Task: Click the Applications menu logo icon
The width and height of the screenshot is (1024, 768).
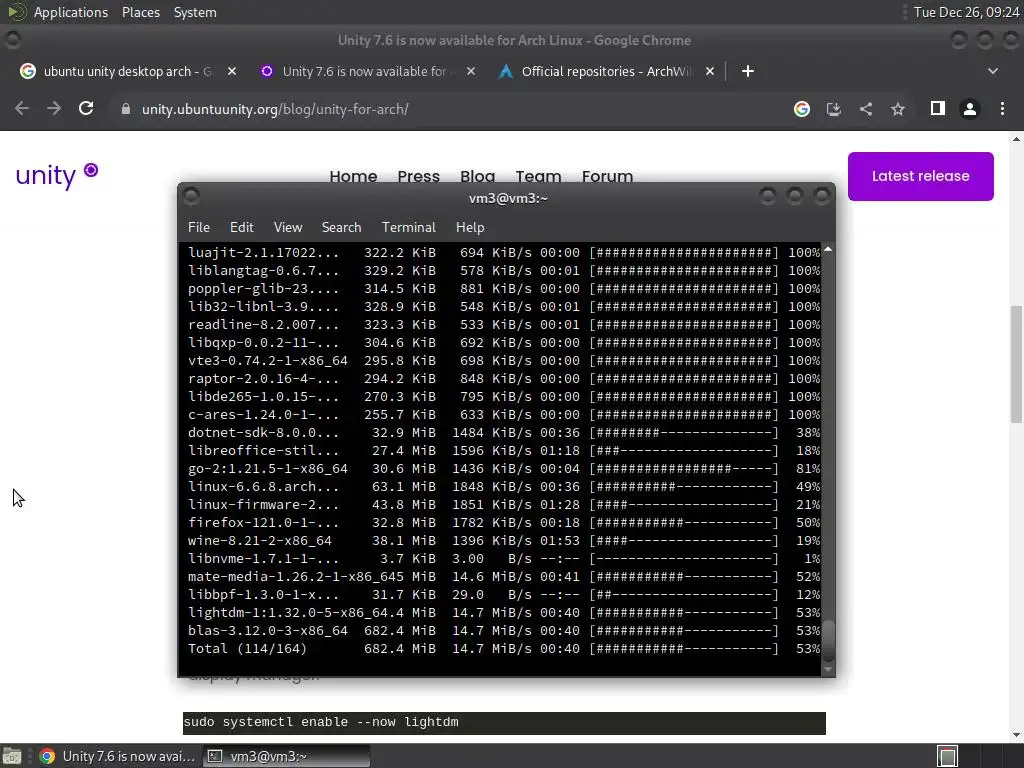Action: (x=16, y=12)
